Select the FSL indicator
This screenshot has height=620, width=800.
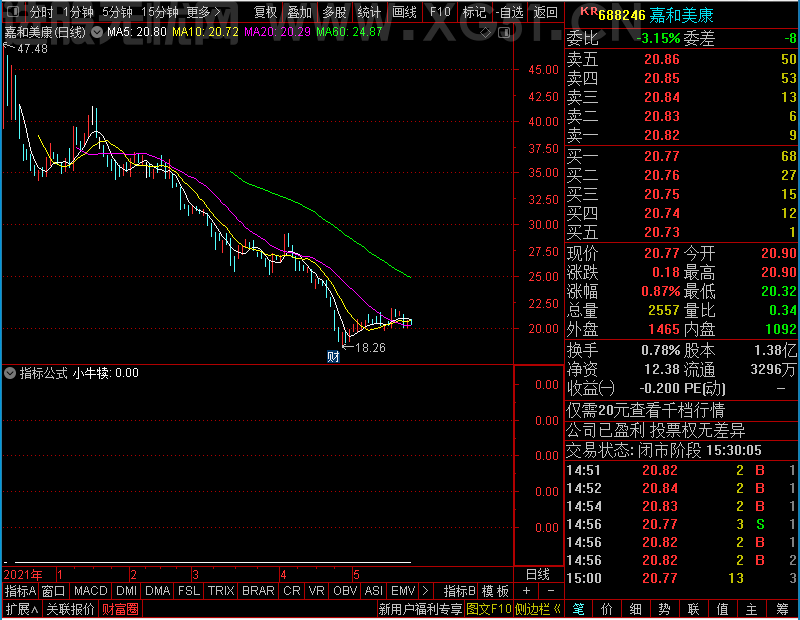click(189, 591)
